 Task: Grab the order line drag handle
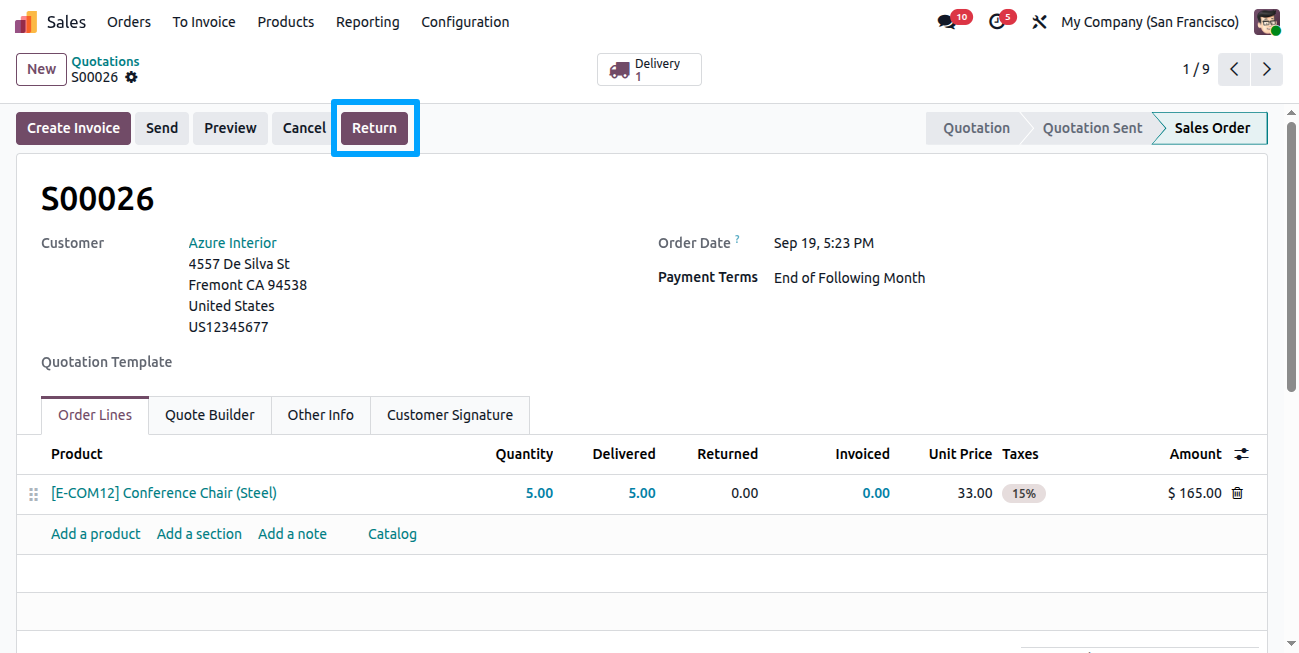(33, 494)
